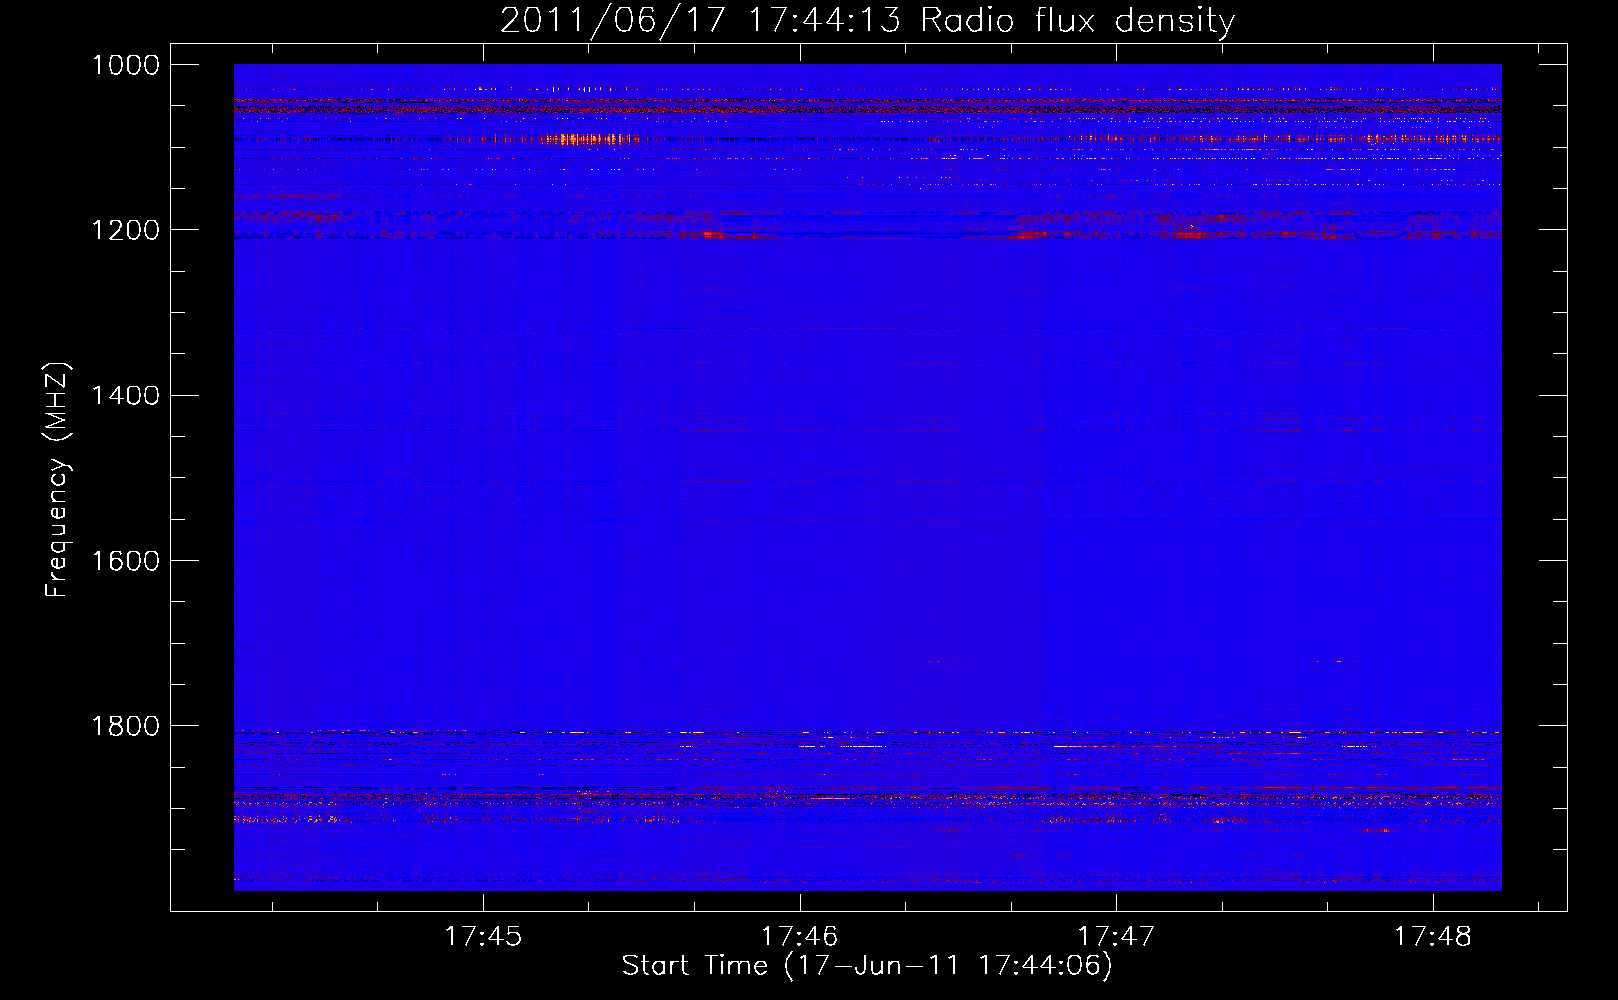Click the 17:47 time tick label
This screenshot has height=1000, width=1618.
[1116, 936]
